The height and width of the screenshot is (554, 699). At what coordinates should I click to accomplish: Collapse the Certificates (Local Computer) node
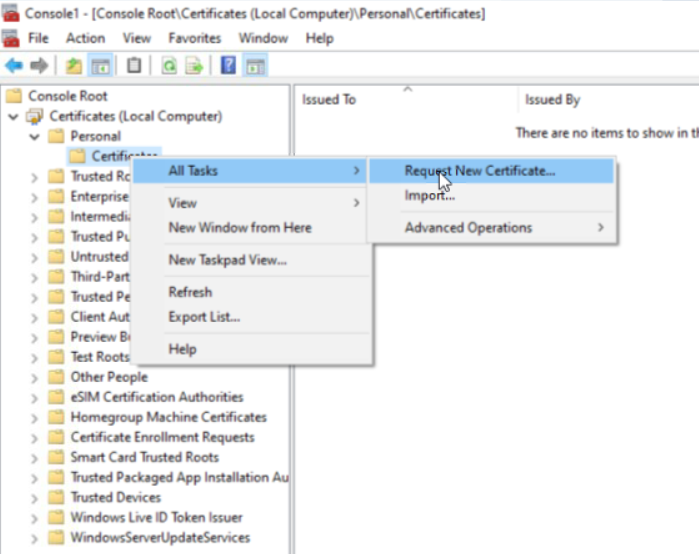click(13, 117)
